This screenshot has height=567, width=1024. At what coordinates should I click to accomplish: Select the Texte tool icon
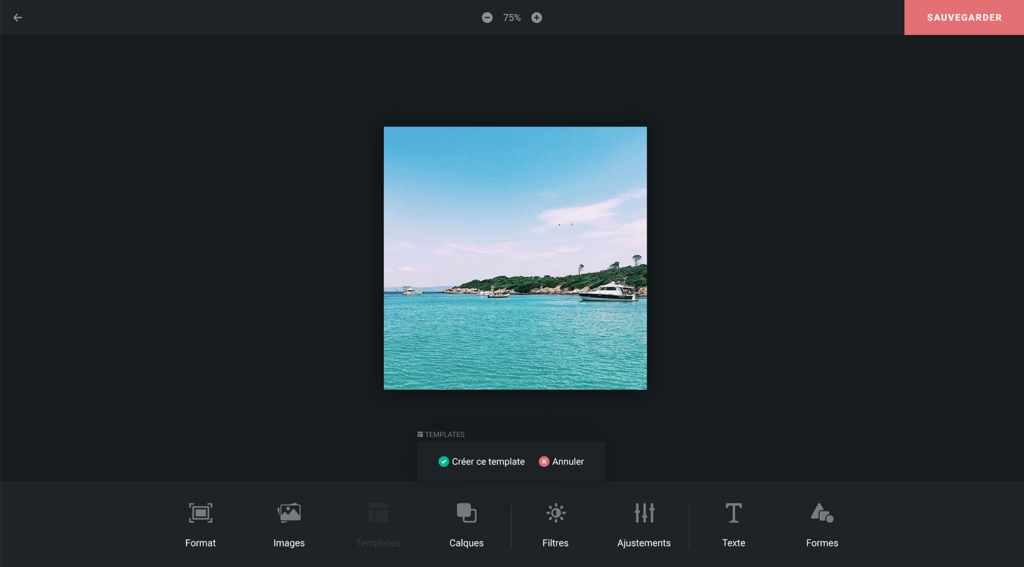(x=733, y=513)
